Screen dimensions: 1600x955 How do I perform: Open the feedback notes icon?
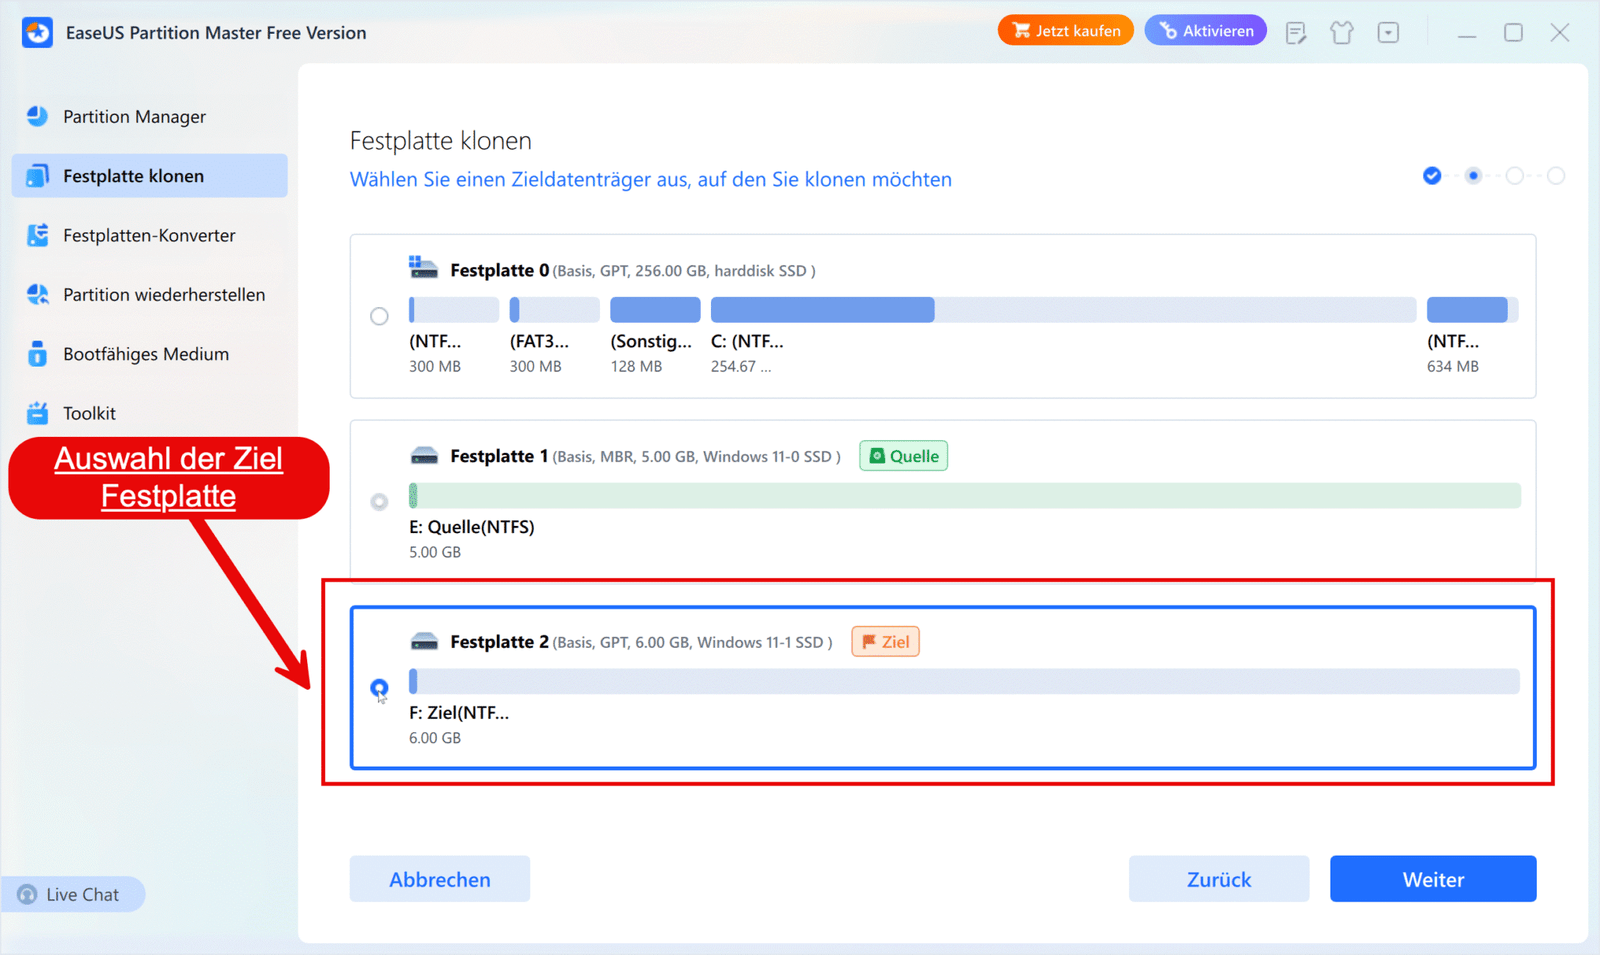click(x=1296, y=32)
